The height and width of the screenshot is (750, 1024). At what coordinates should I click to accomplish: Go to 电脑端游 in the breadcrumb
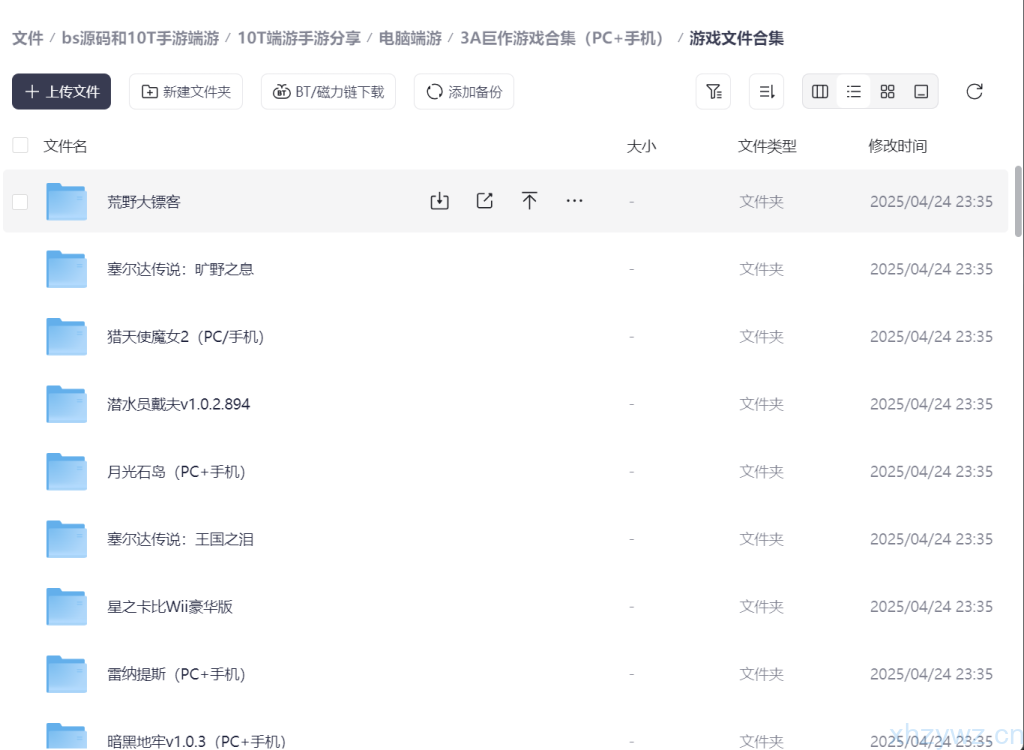click(410, 39)
